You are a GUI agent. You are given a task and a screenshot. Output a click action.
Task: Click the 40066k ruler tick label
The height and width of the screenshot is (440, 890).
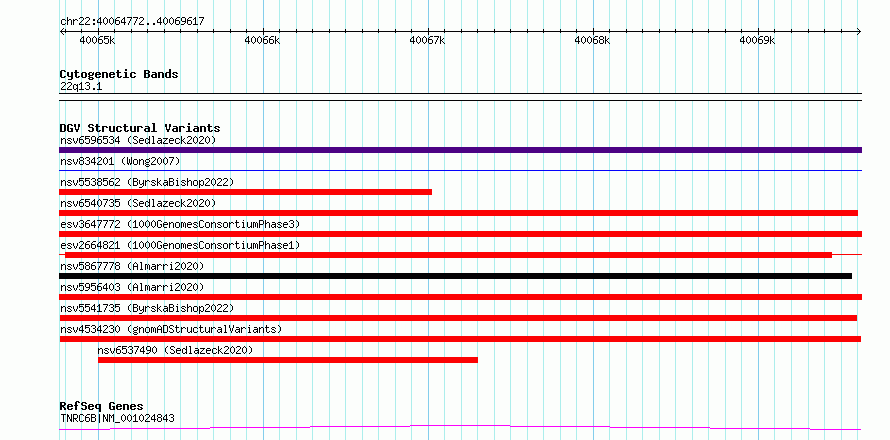click(262, 40)
